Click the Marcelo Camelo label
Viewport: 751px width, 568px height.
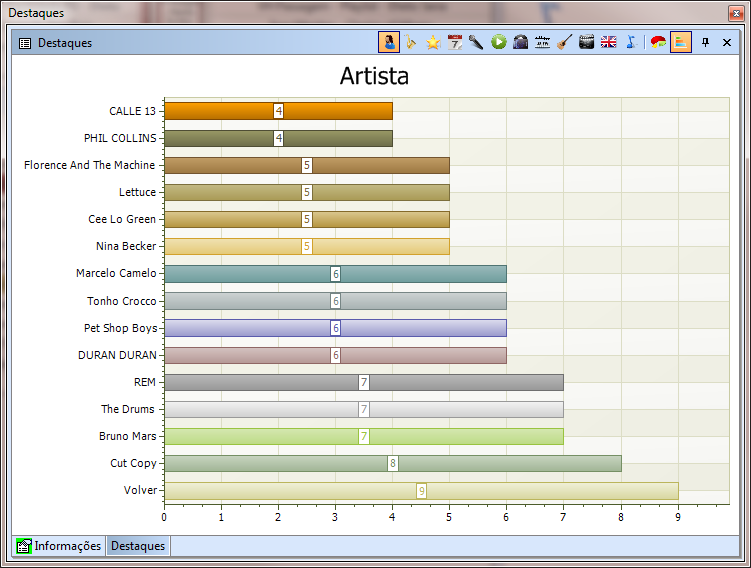116,273
